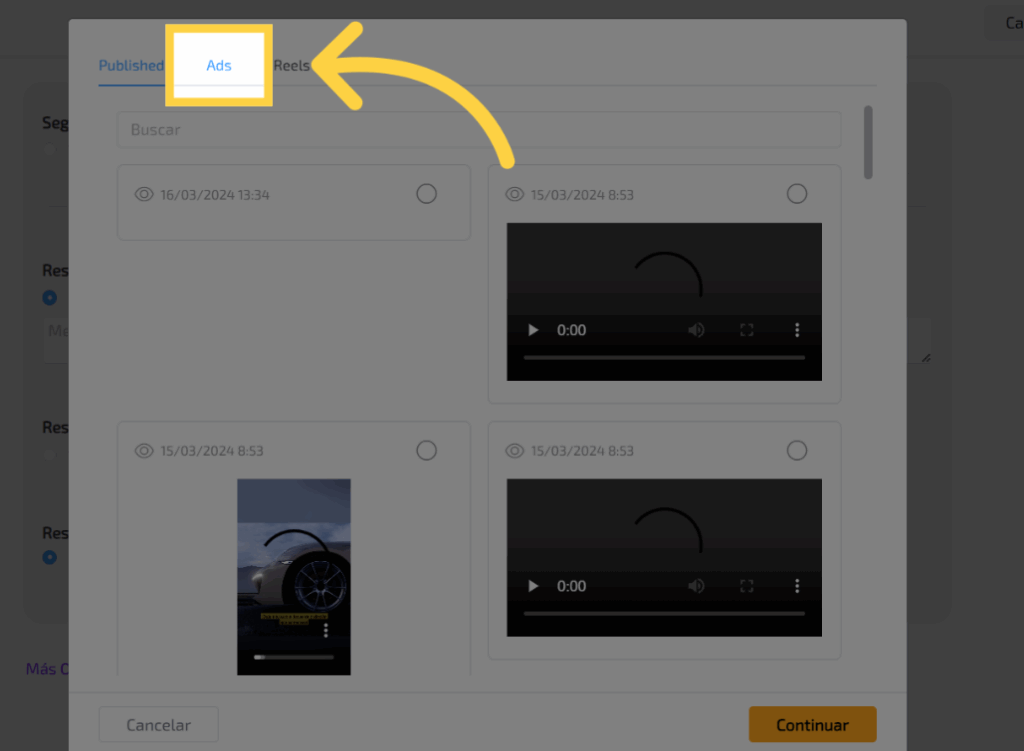Viewport: 1024px width, 751px height.
Task: Click the progress bar of the upper-right video
Action: point(664,357)
